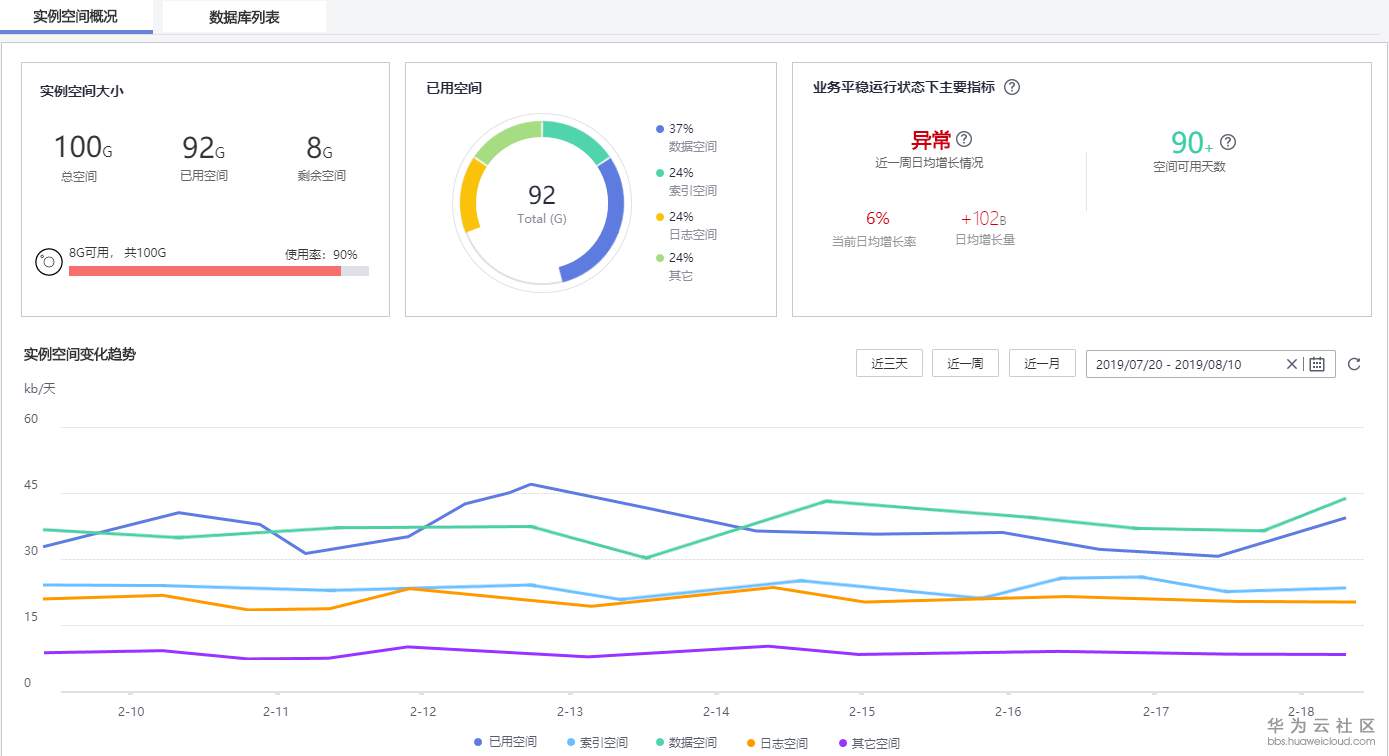Toggle the 数据空间 series in the trend chart legend

pos(686,743)
